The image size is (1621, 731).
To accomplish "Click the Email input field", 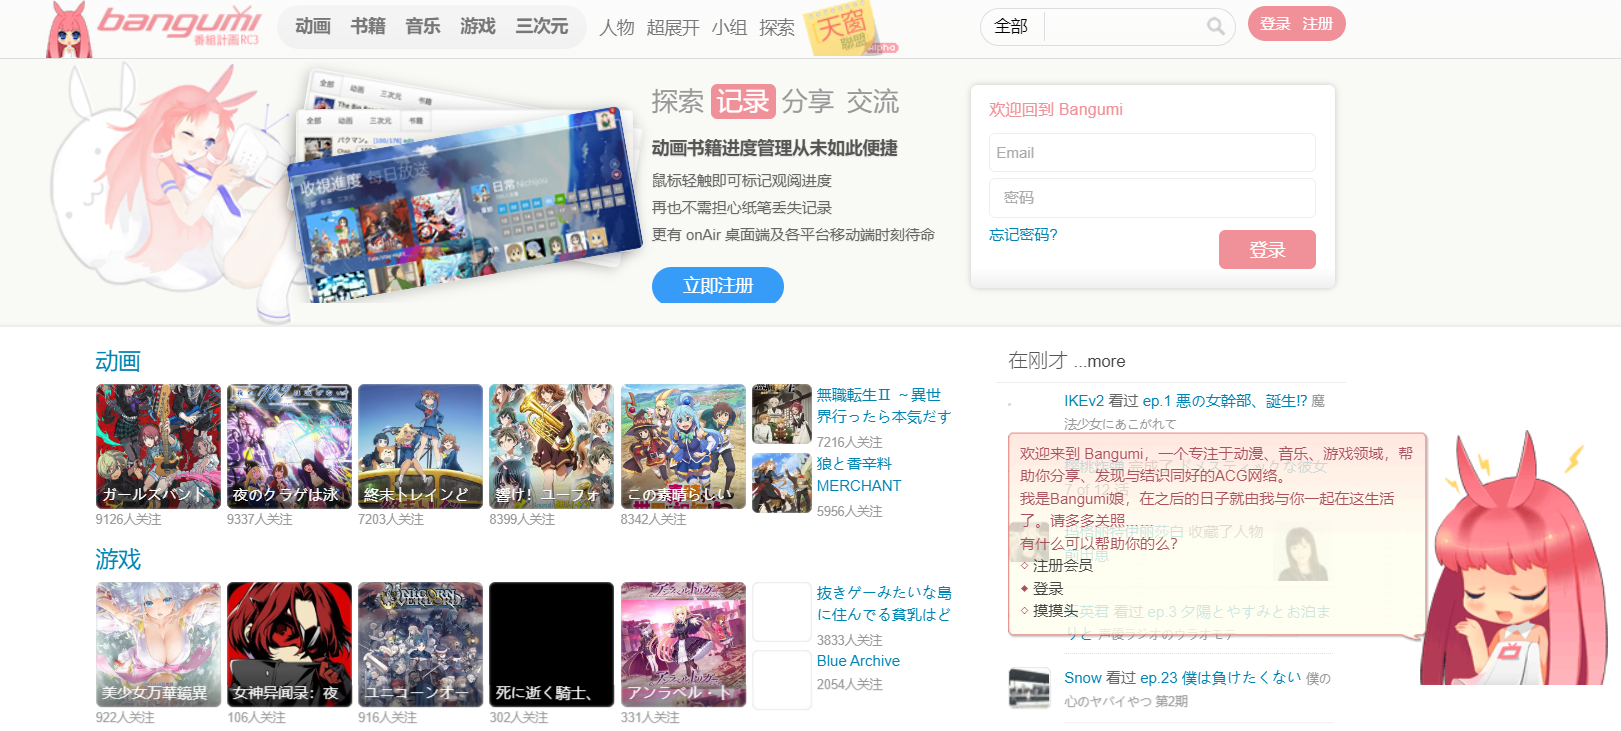I will click(1152, 152).
